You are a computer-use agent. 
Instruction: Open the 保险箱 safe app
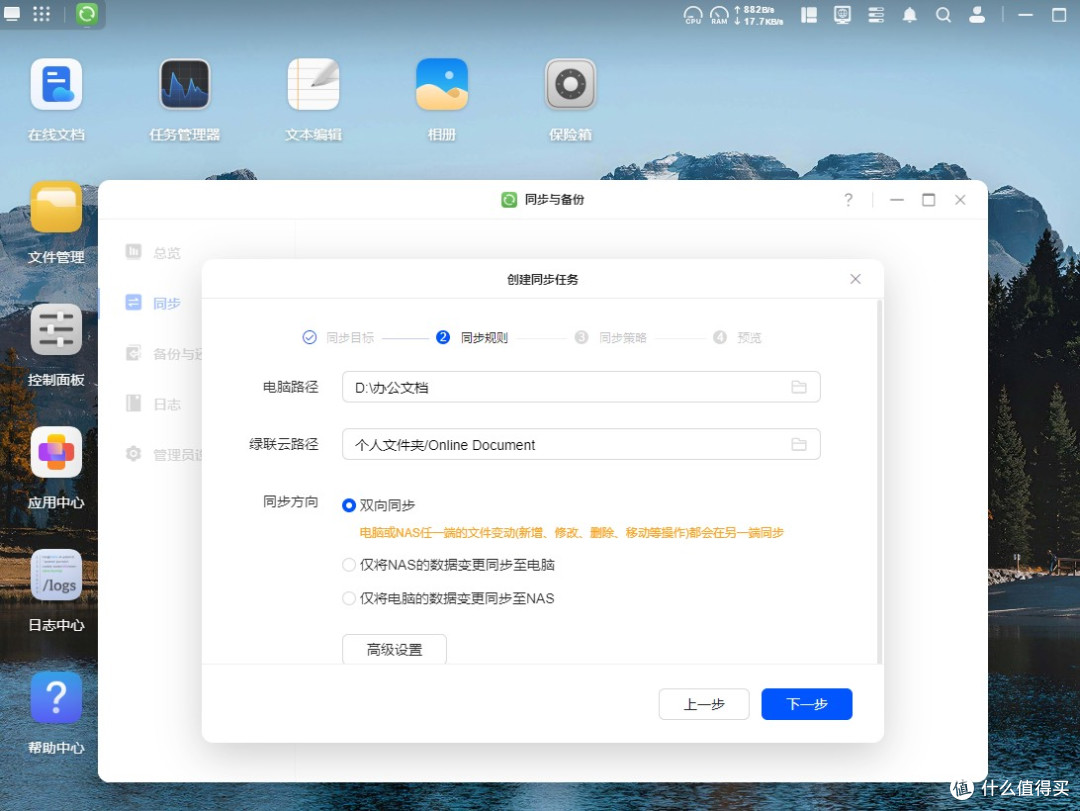(570, 85)
